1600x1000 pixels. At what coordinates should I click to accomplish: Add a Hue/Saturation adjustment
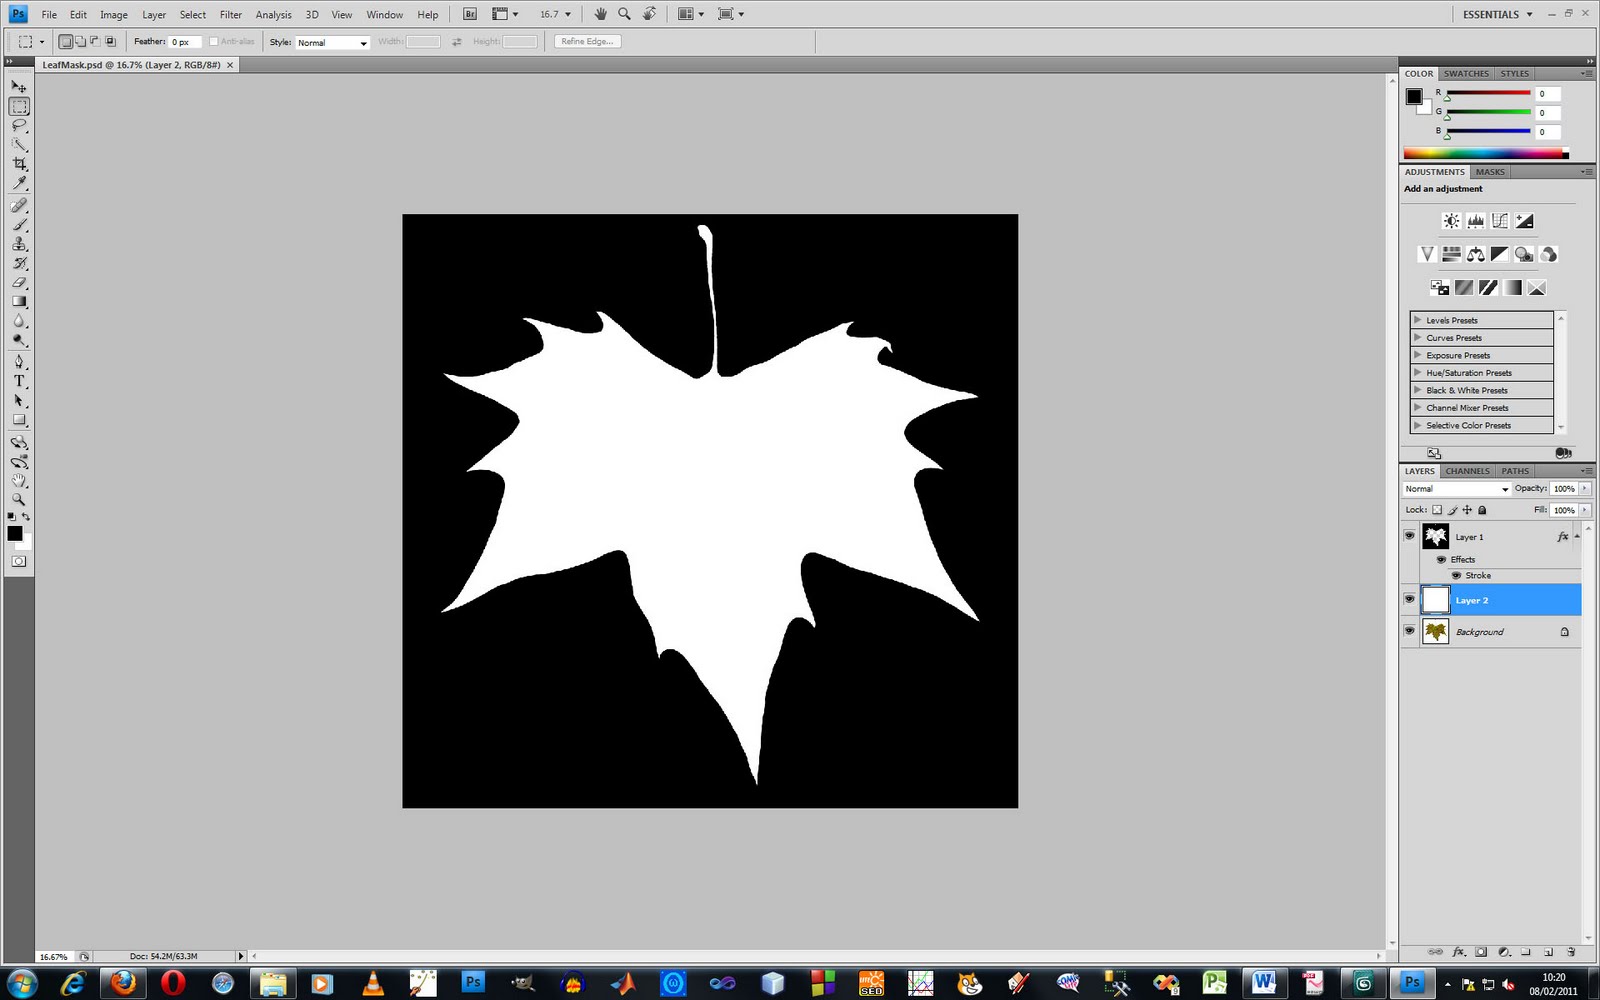pyautogui.click(x=1451, y=254)
